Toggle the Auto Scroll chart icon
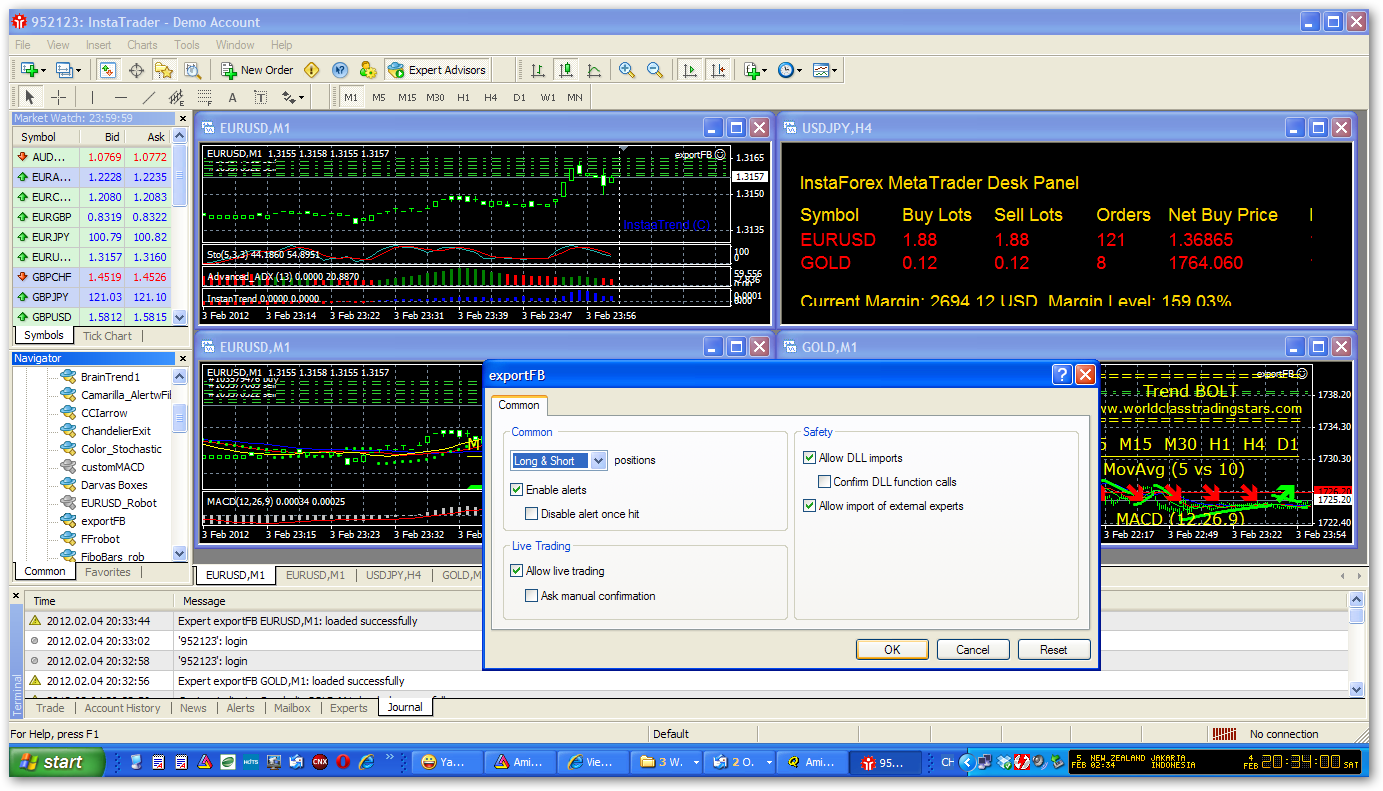 coord(689,70)
